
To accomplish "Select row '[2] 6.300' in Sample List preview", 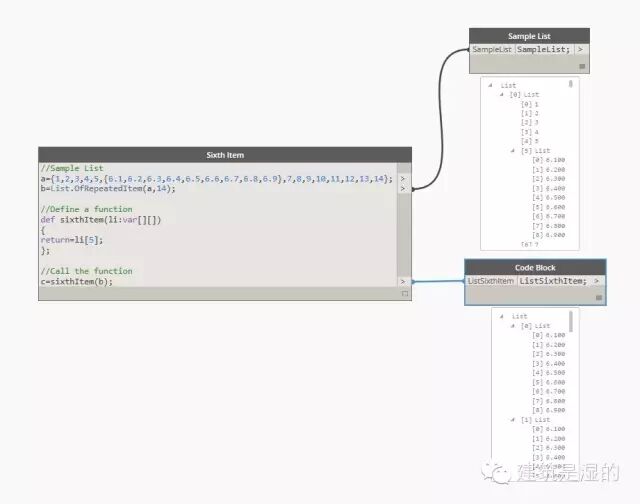I will coord(549,179).
